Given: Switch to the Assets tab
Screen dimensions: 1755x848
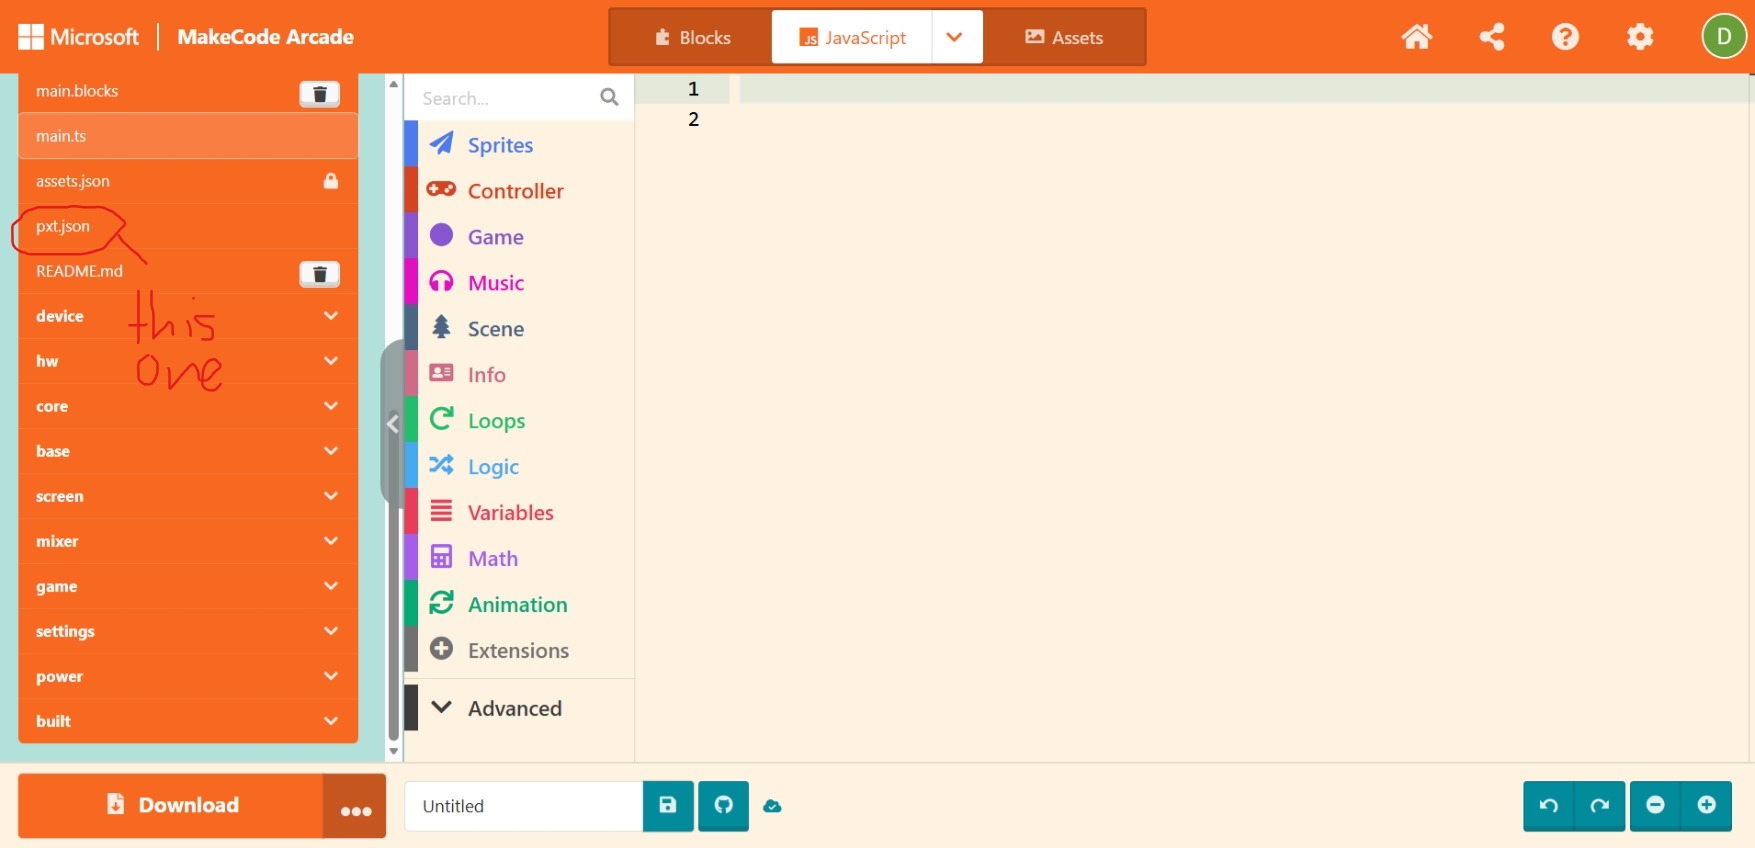Looking at the screenshot, I should pos(1064,37).
